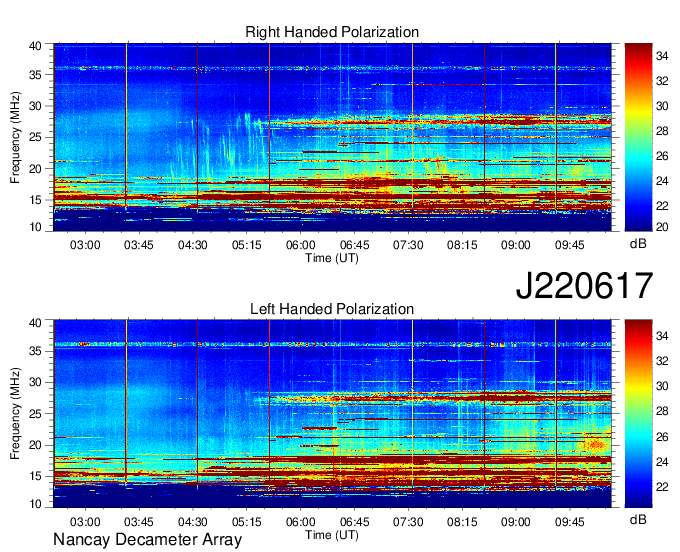
Task: Click the 15 MHz tick on Right Handed frequency axis
Action: tap(35, 200)
